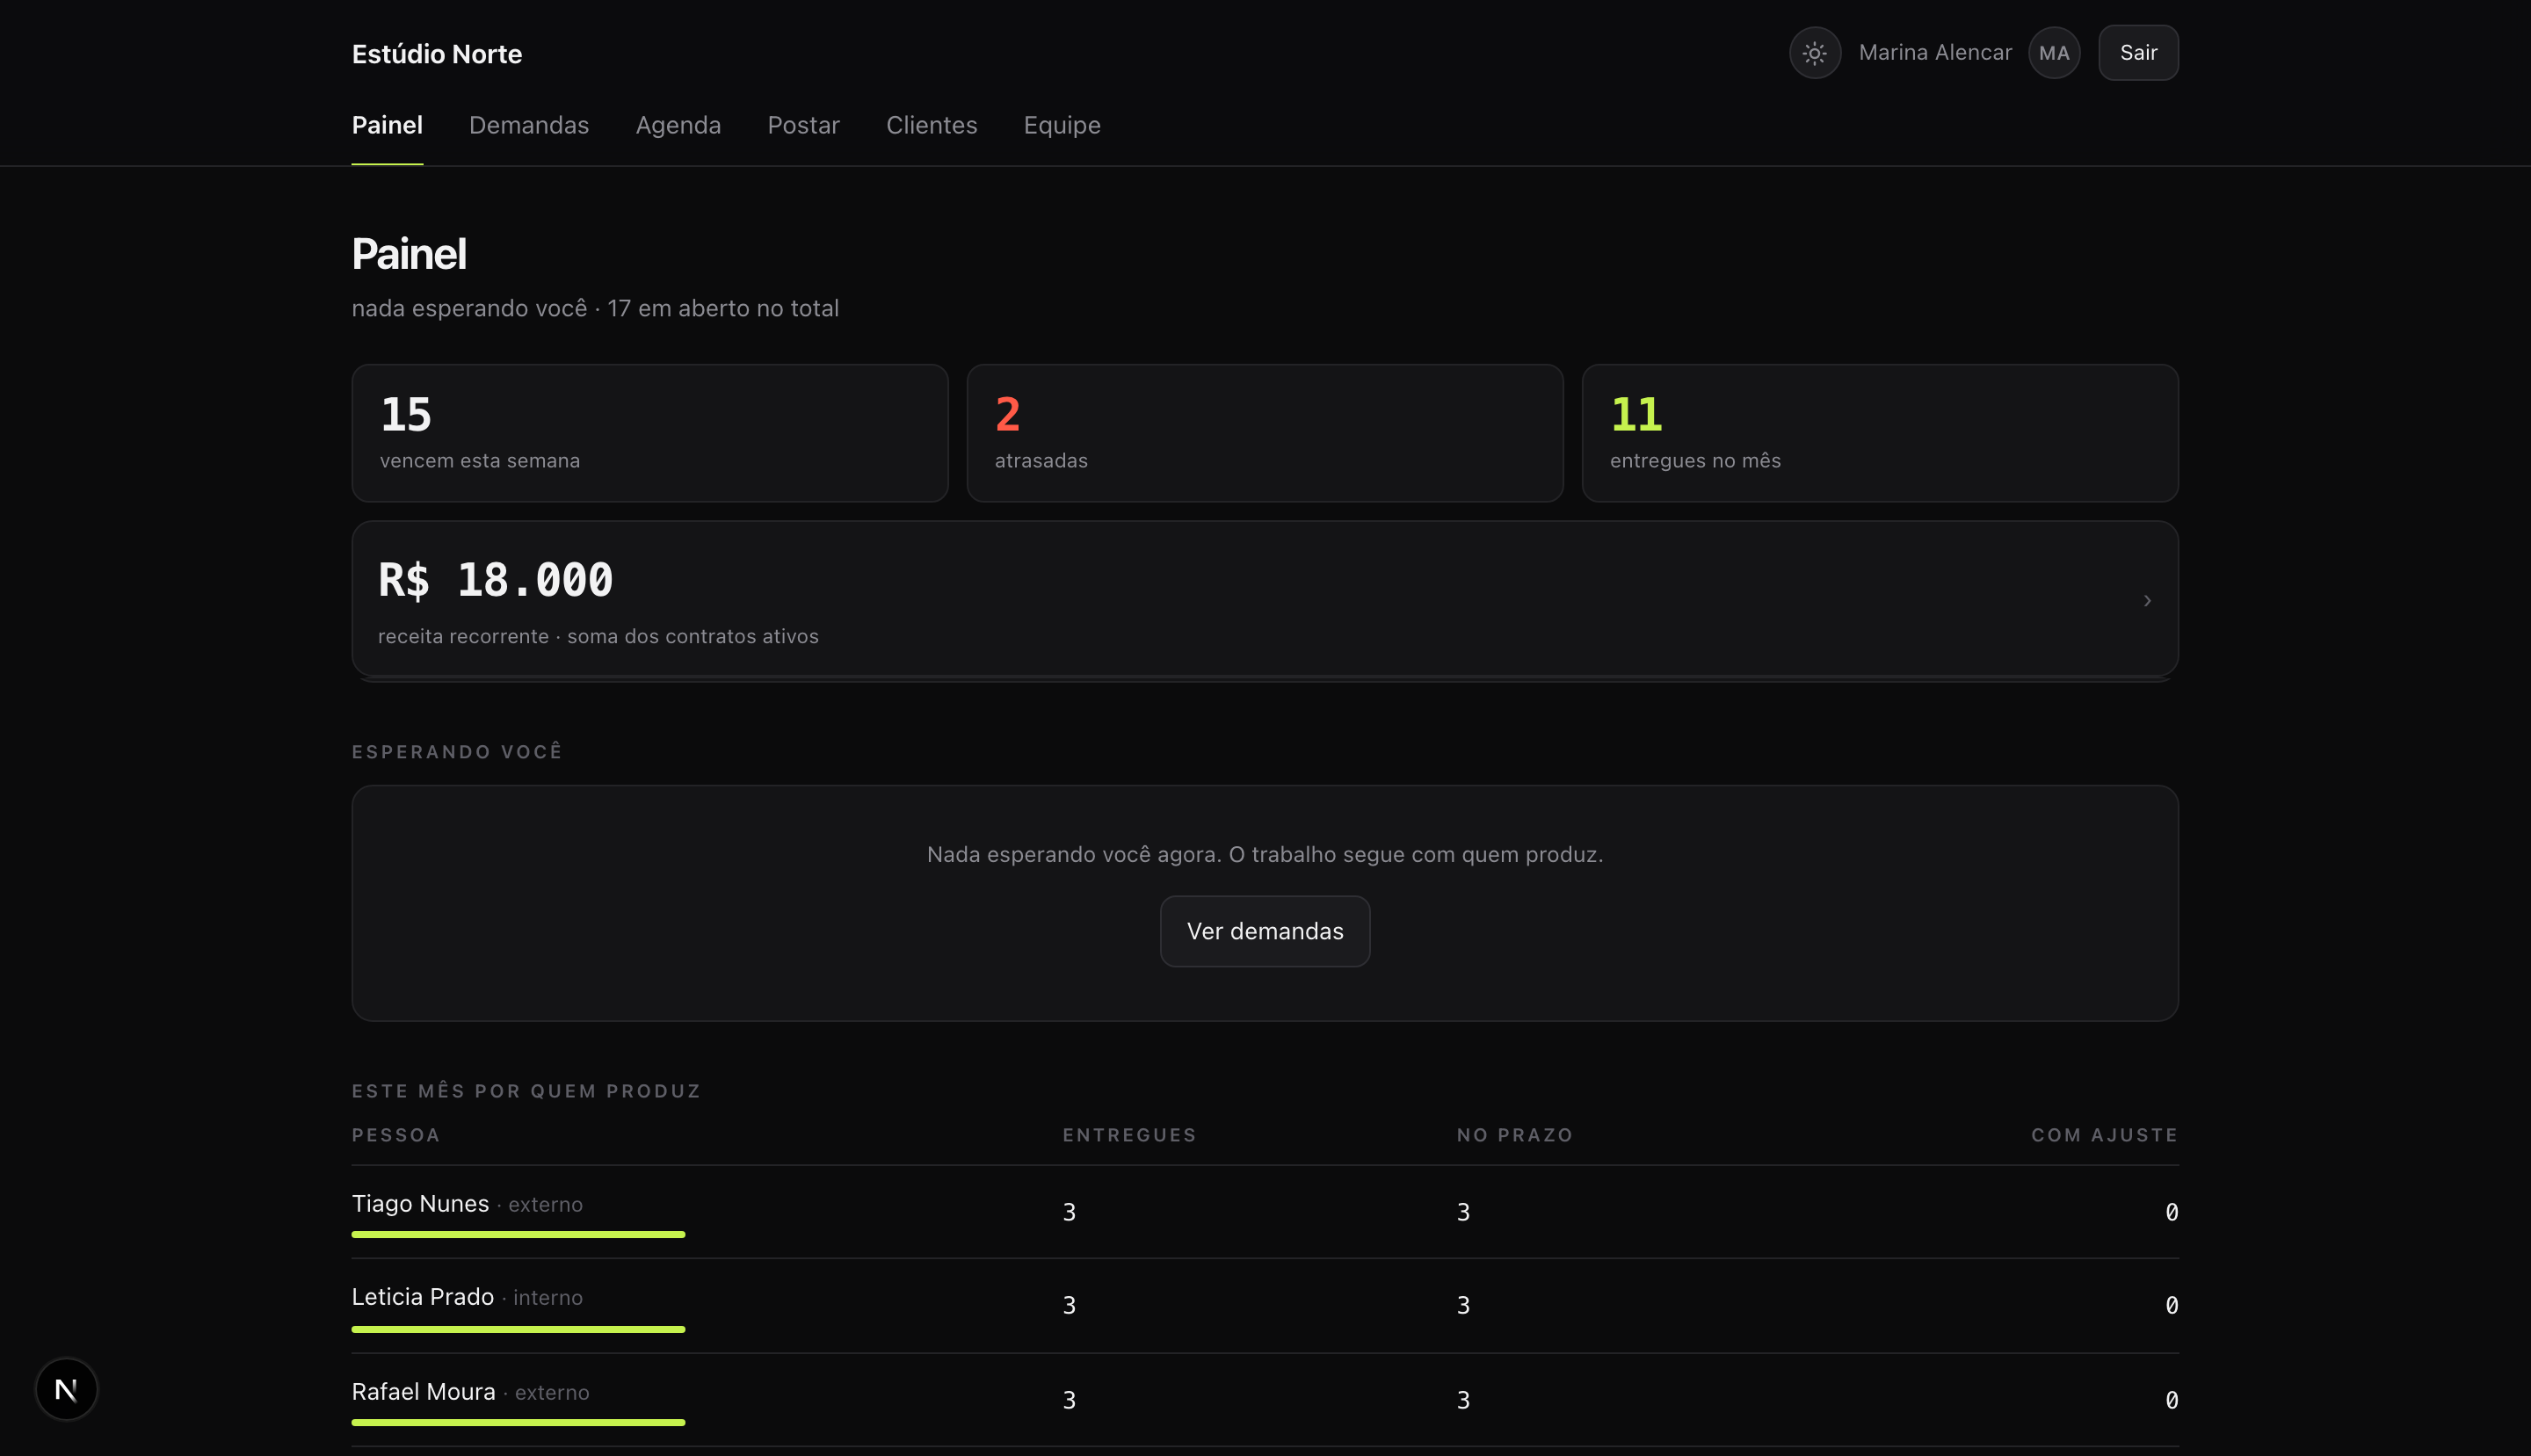Go to the Equipe tab
The image size is (2531, 1456).
(1061, 125)
